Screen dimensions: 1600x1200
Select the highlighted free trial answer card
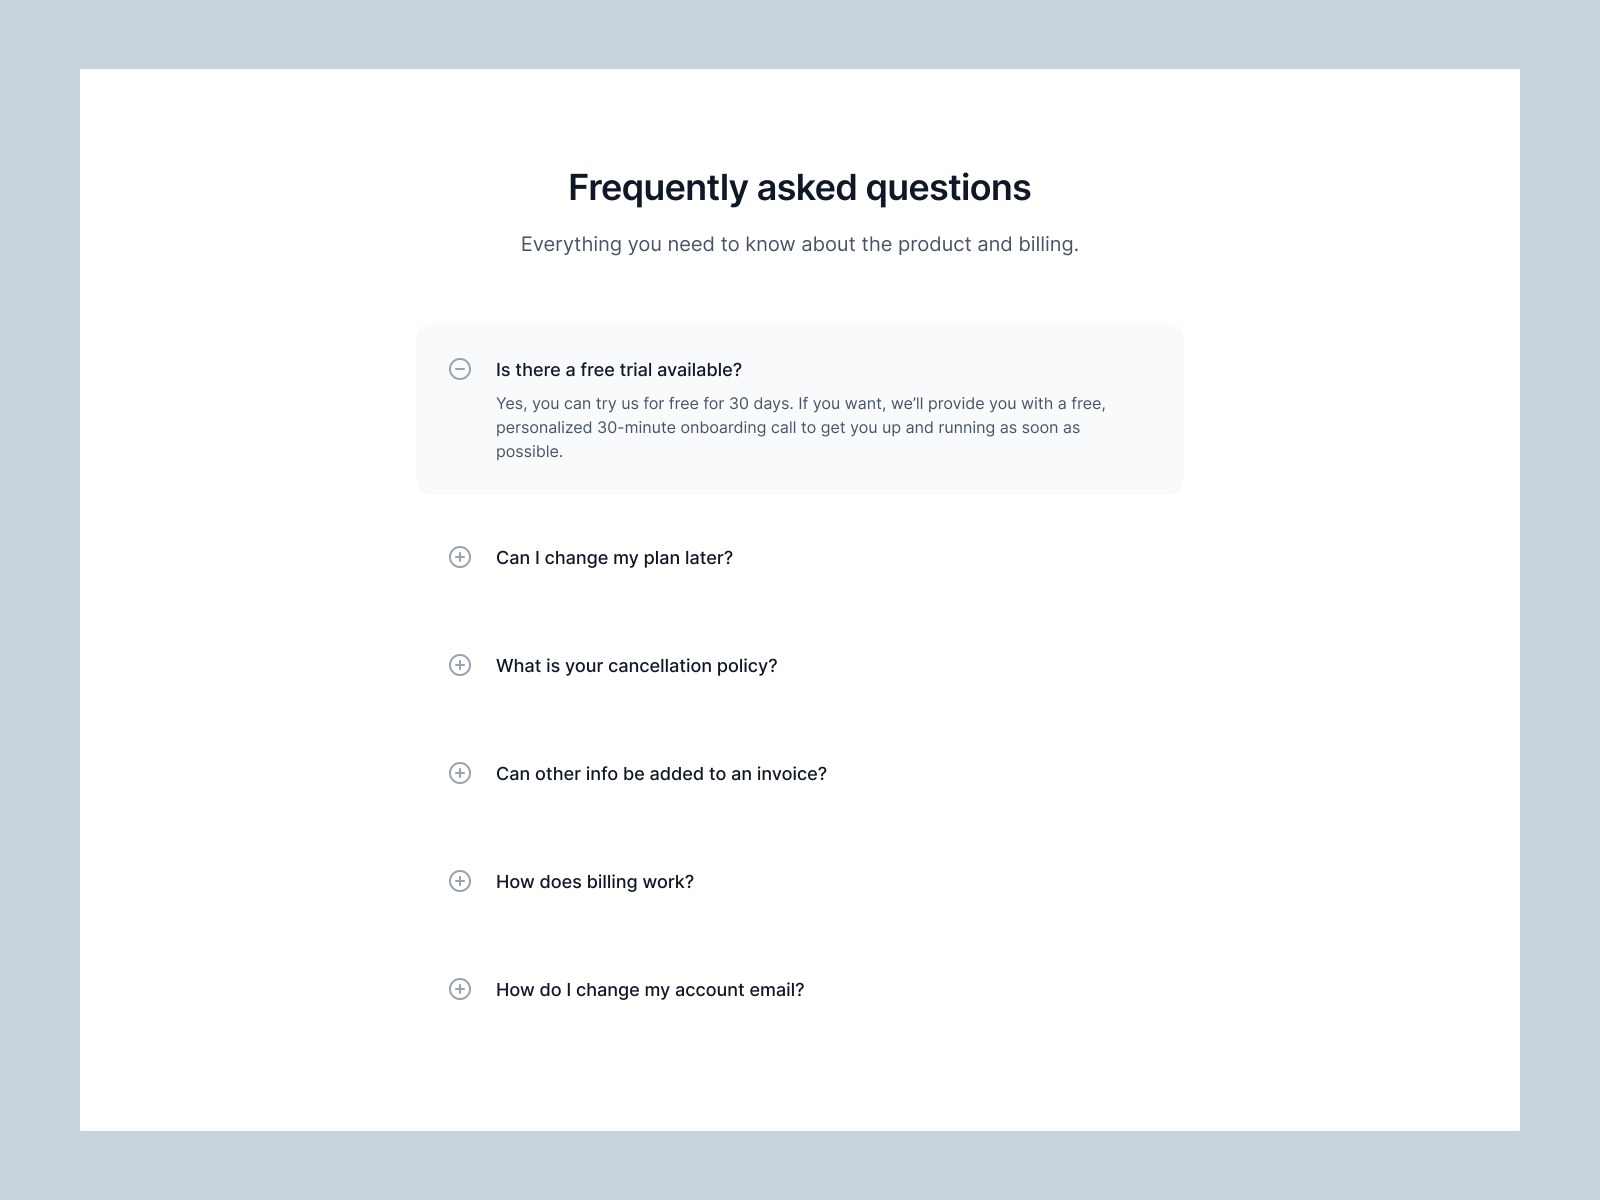(x=800, y=408)
